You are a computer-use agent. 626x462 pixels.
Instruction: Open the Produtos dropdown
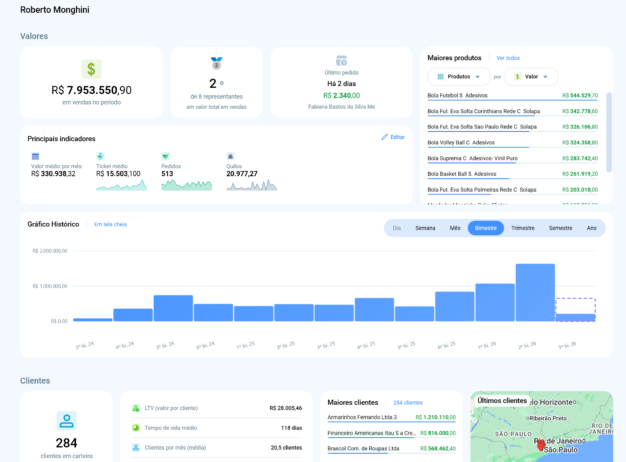458,77
